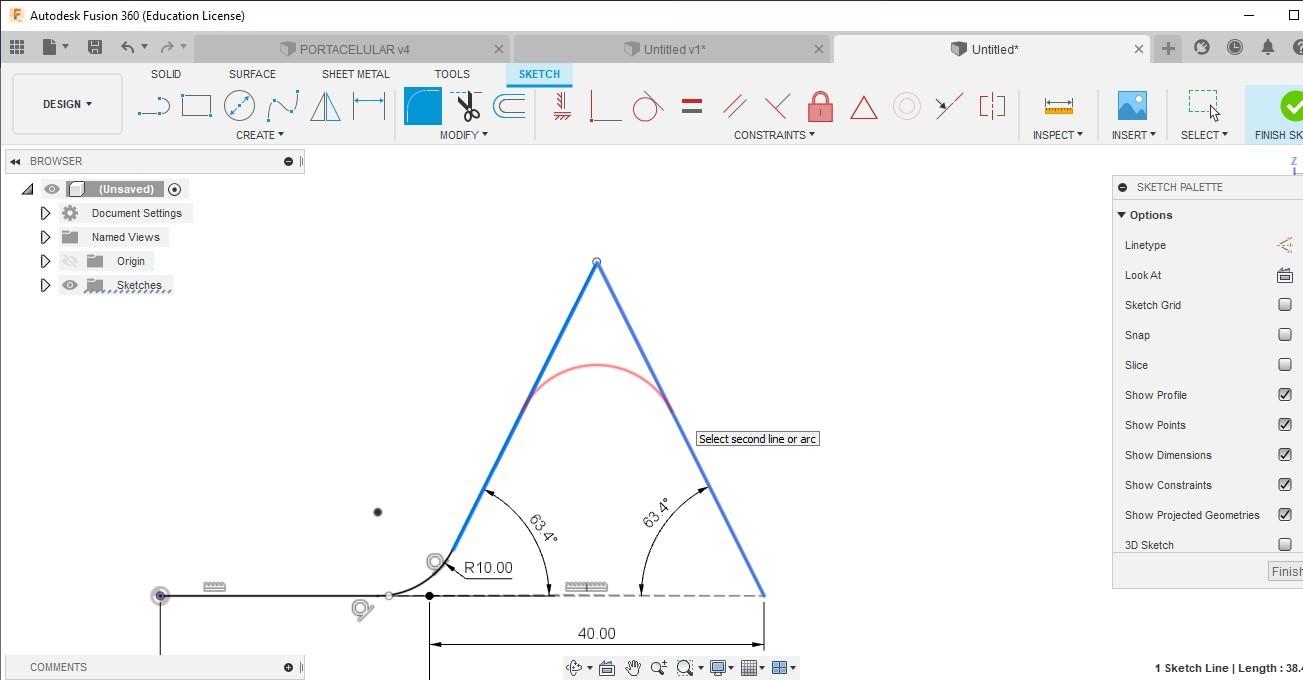Click the window Select tool icon

(x=1204, y=105)
